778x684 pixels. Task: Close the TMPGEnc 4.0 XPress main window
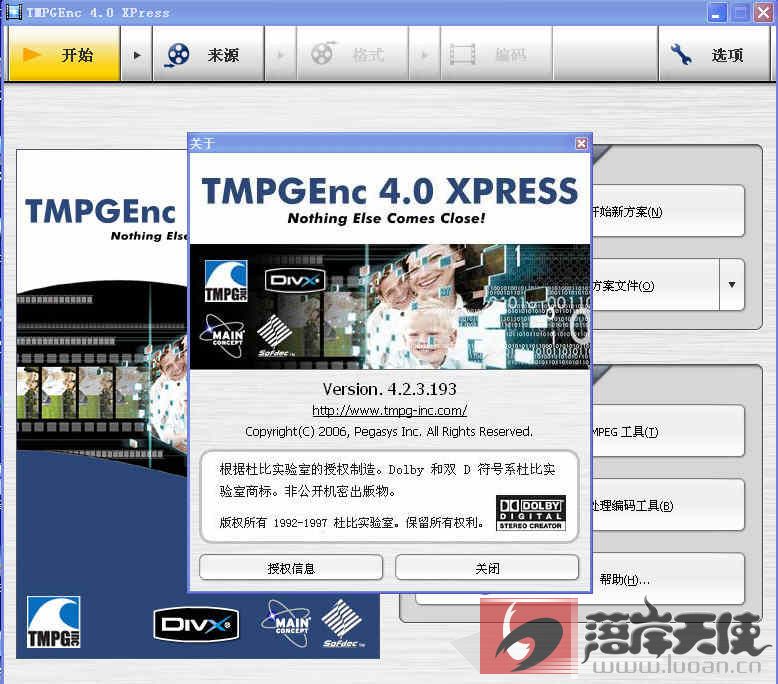[x=764, y=12]
